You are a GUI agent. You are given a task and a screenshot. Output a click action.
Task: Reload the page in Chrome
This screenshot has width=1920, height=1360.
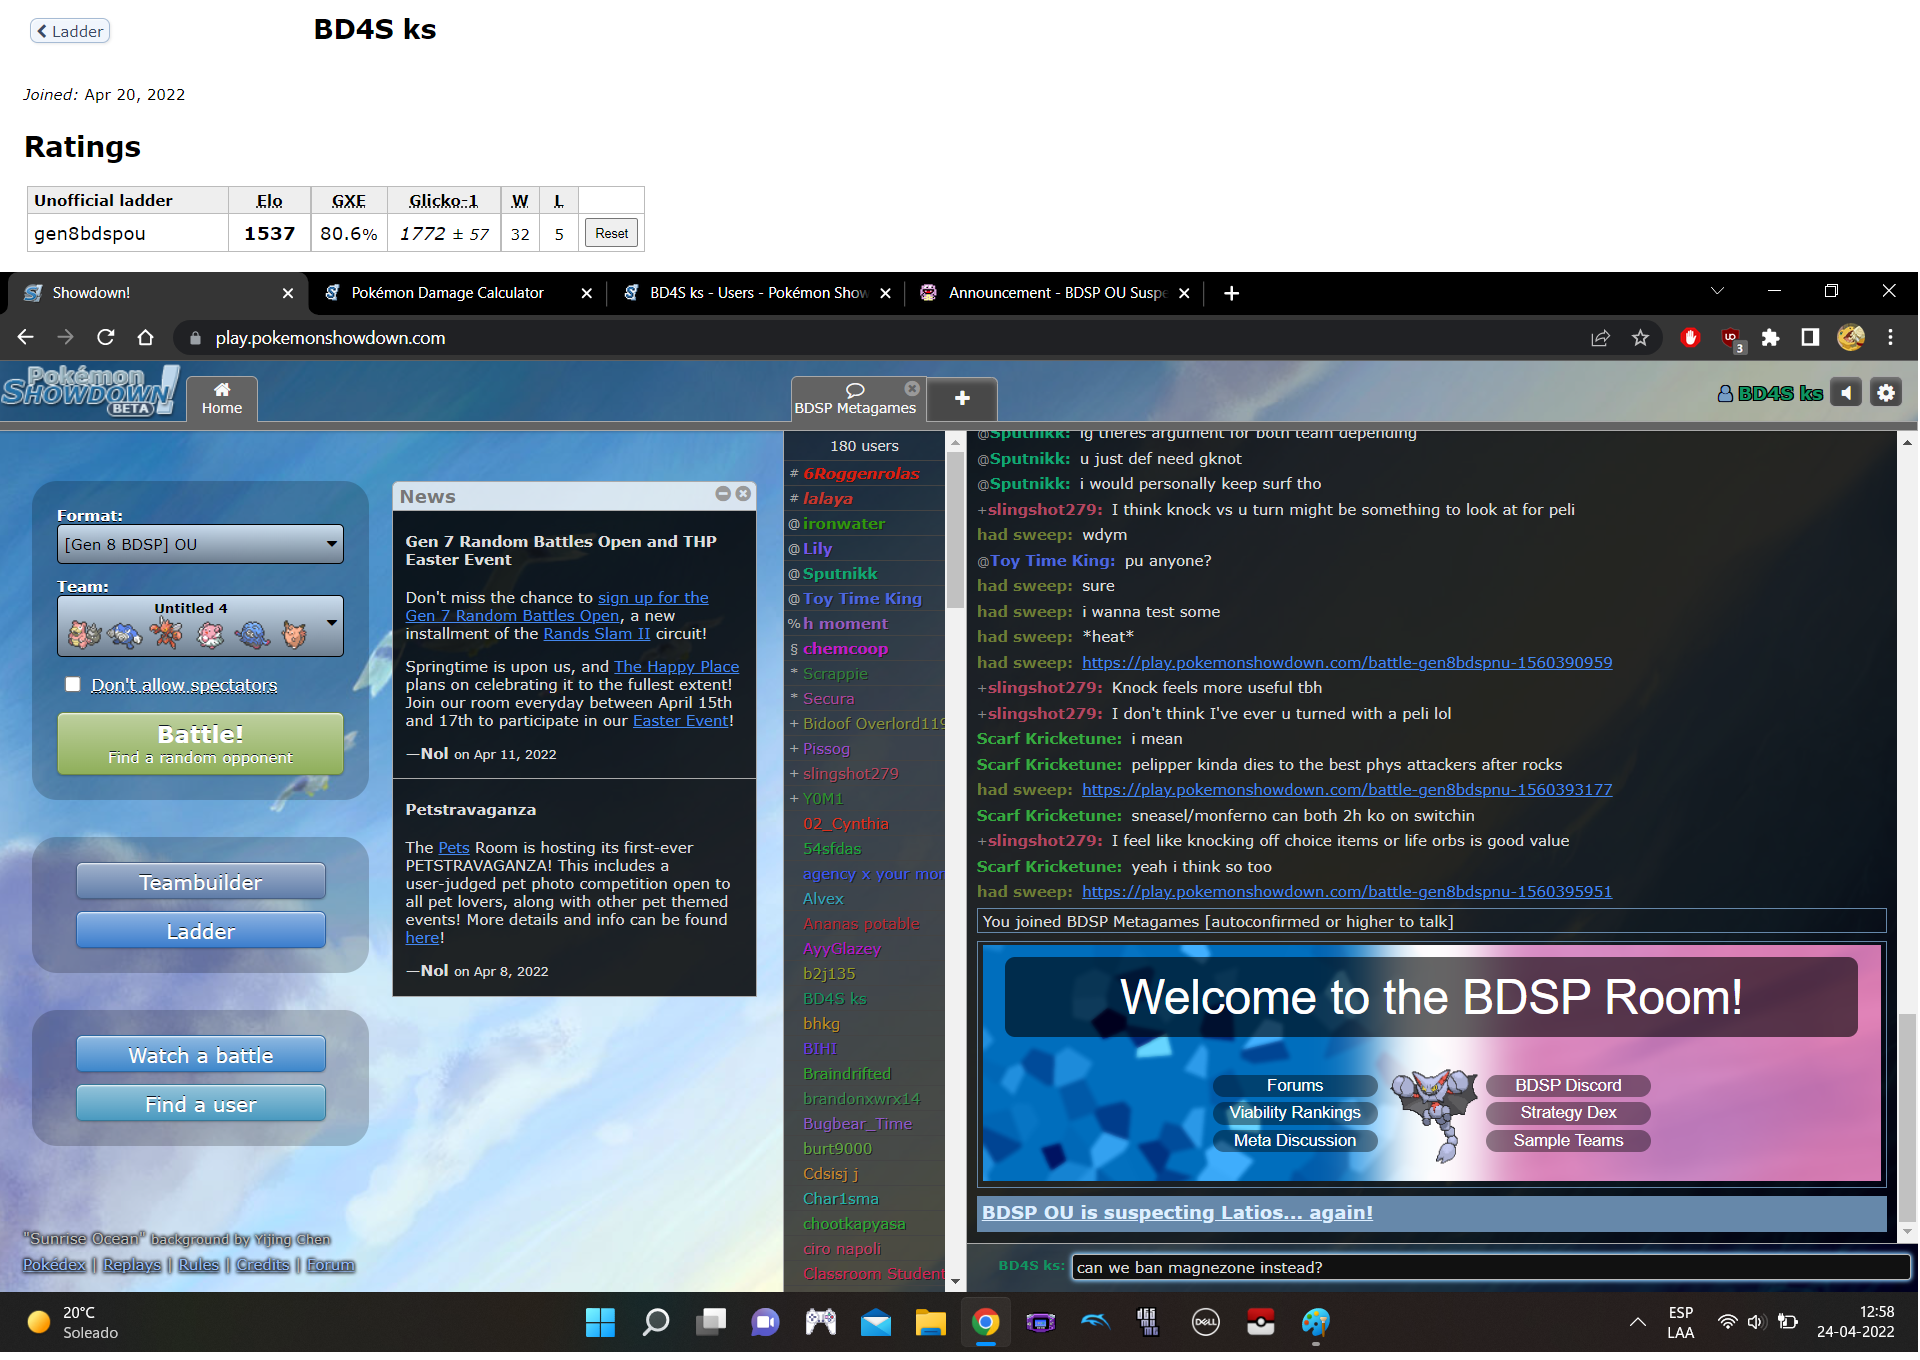[x=105, y=337]
